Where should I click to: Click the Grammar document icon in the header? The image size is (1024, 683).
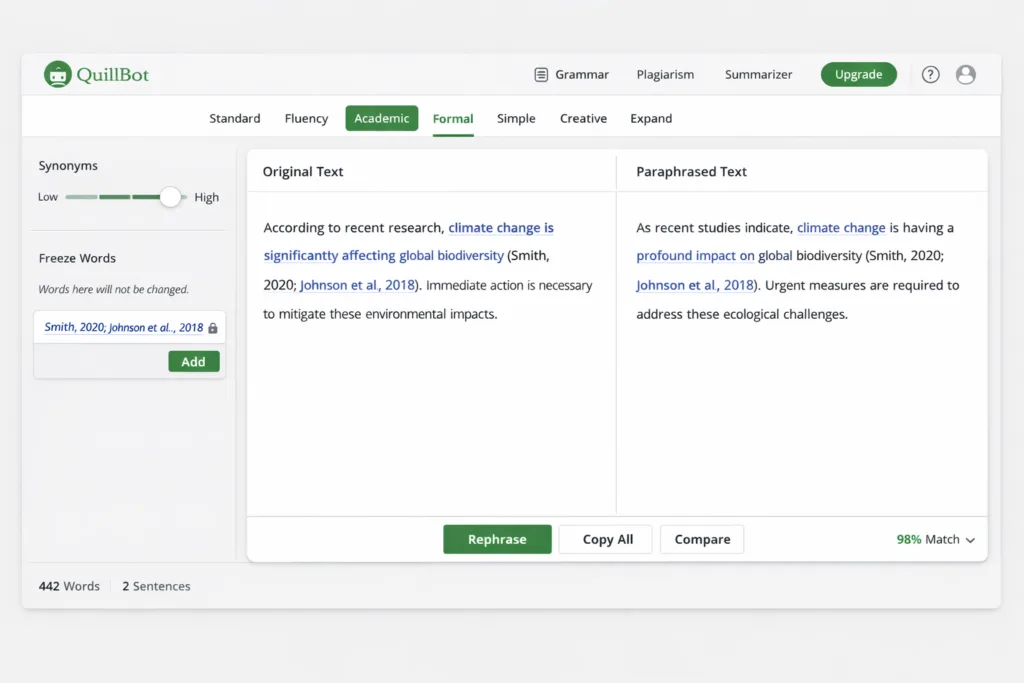pos(540,74)
